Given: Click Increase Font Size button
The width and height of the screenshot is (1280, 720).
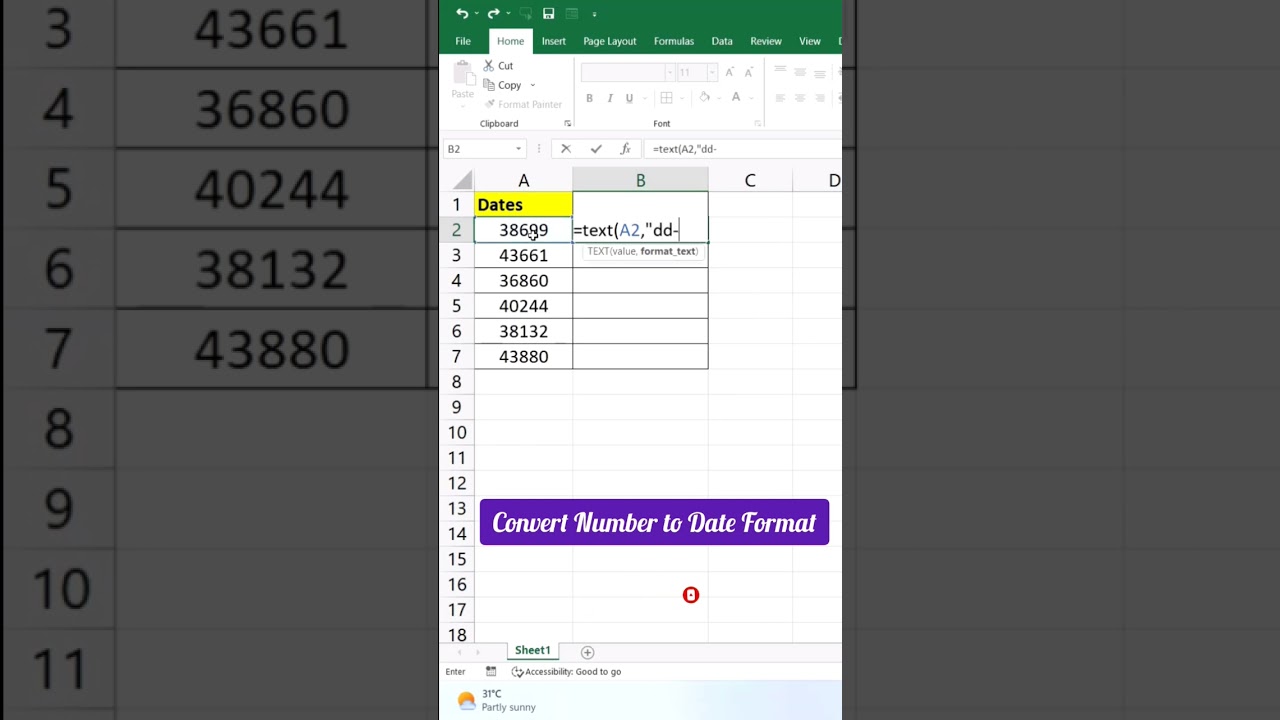Looking at the screenshot, I should point(730,72).
